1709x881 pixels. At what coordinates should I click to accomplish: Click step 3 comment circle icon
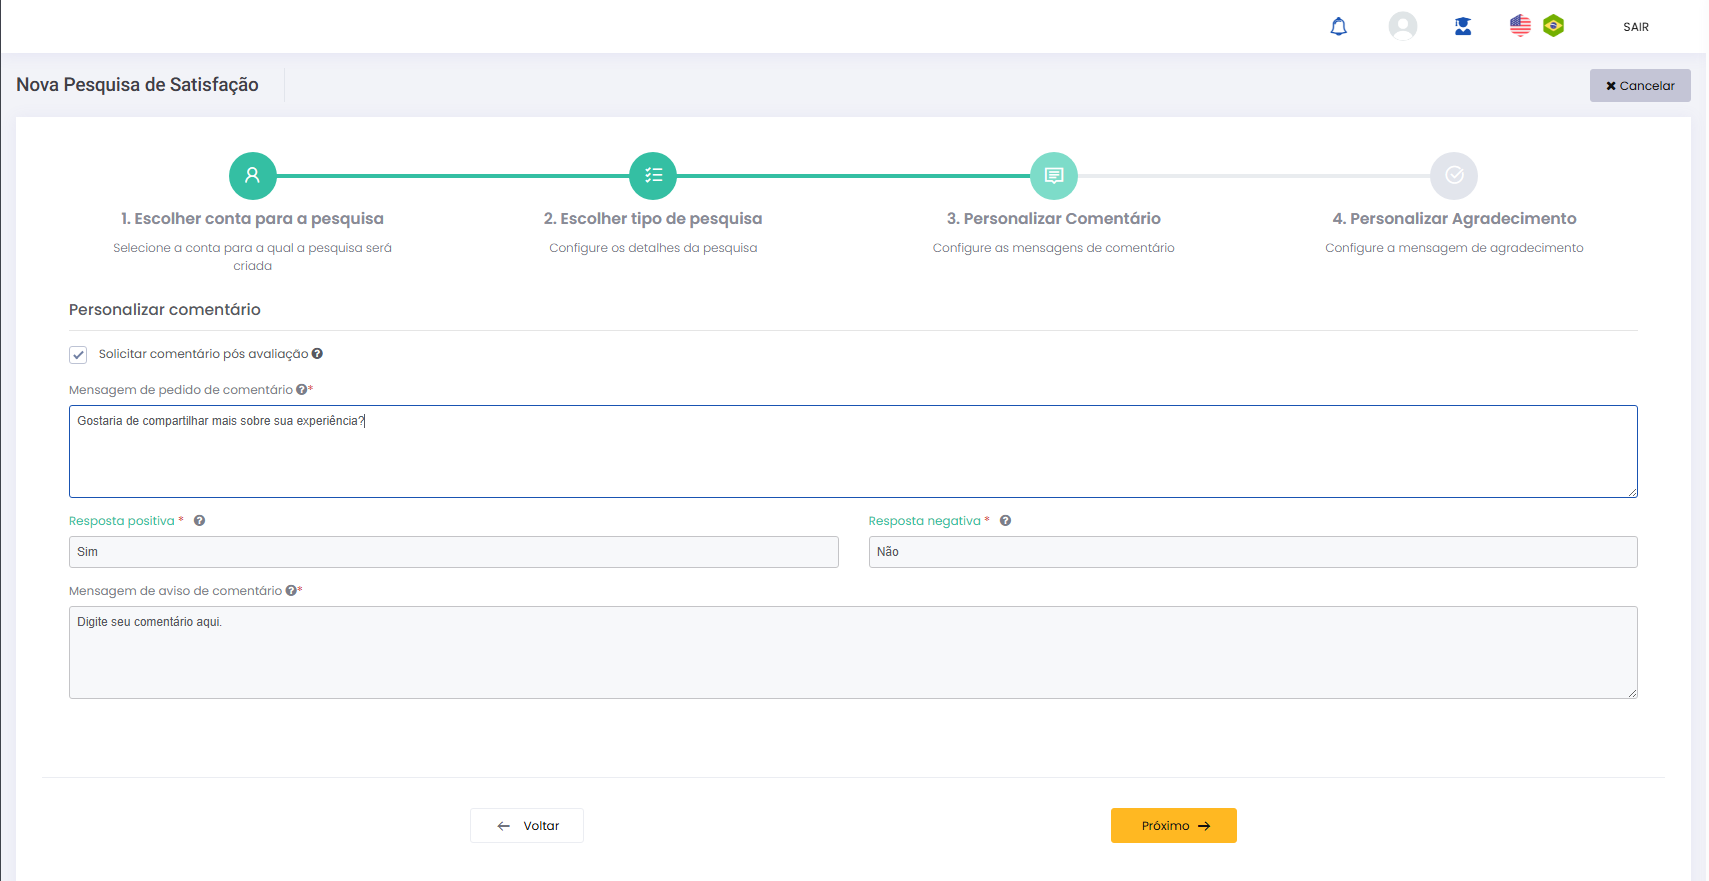(x=1053, y=176)
